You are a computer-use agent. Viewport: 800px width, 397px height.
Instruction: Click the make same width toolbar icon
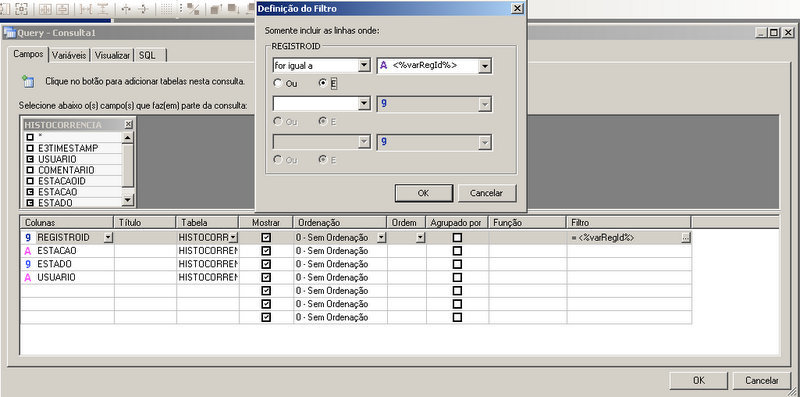pyautogui.click(x=45, y=8)
